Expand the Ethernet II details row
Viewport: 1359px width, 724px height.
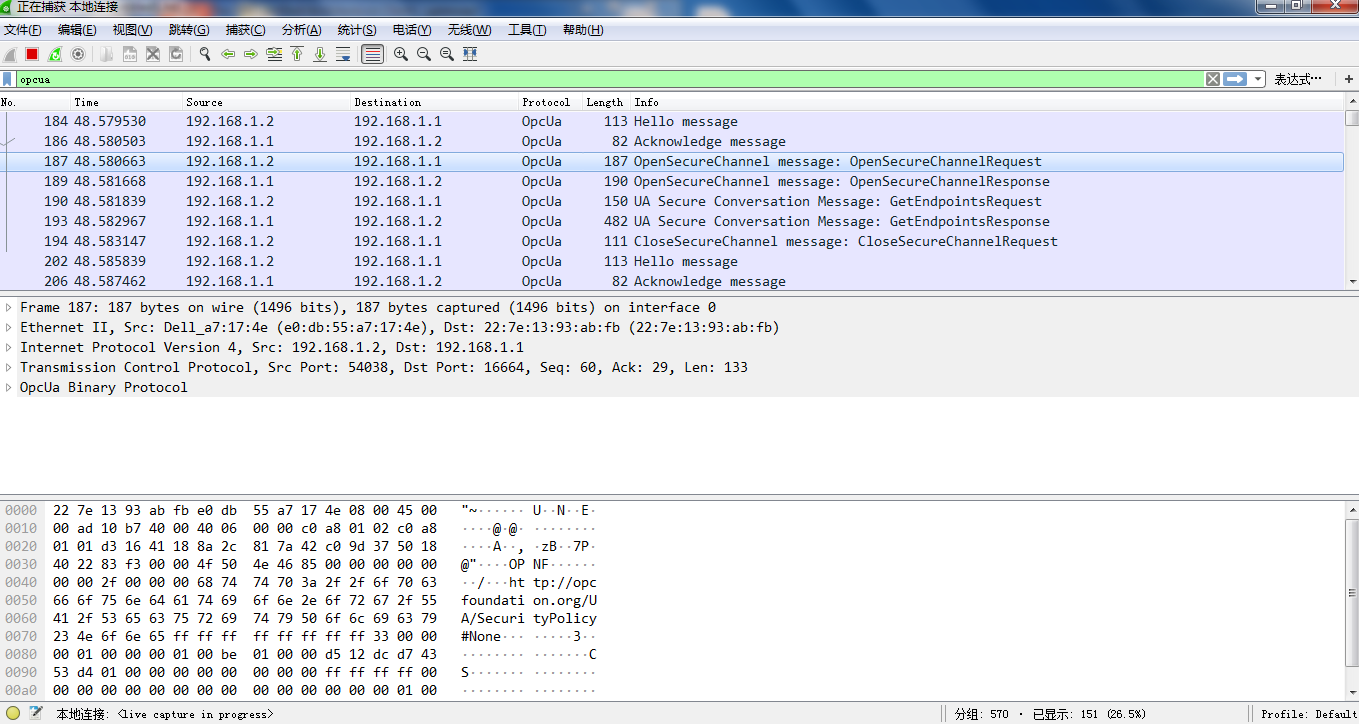9,327
